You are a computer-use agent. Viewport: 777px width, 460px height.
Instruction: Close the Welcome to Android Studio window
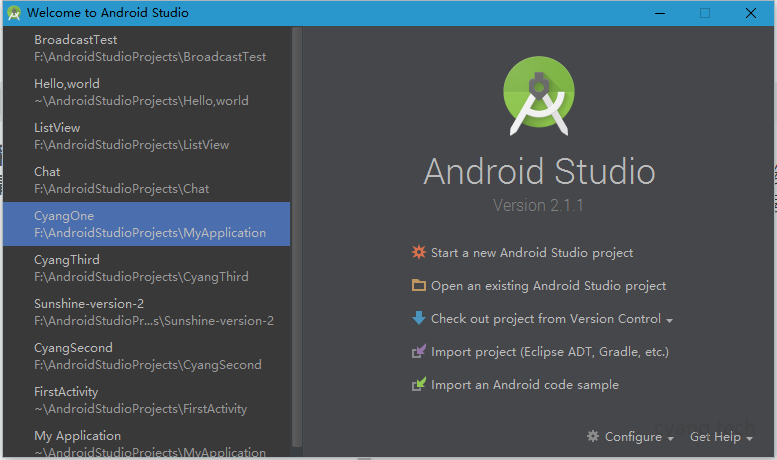[751, 13]
